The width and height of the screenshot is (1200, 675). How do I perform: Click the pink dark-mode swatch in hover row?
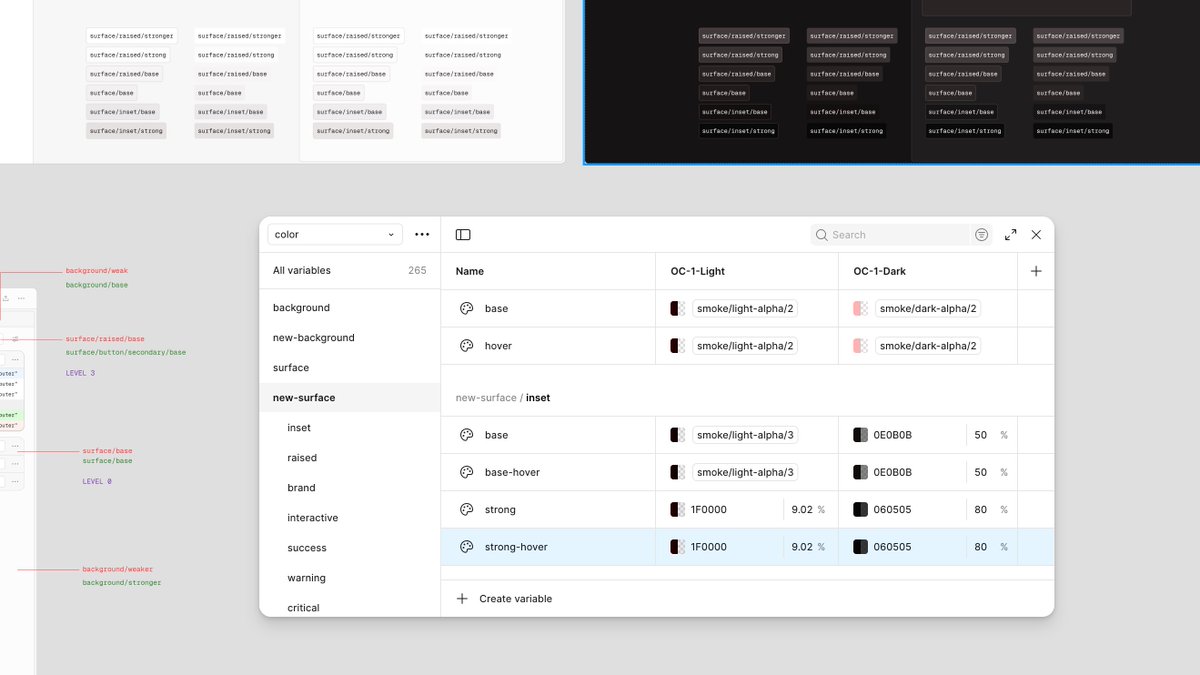click(x=860, y=346)
